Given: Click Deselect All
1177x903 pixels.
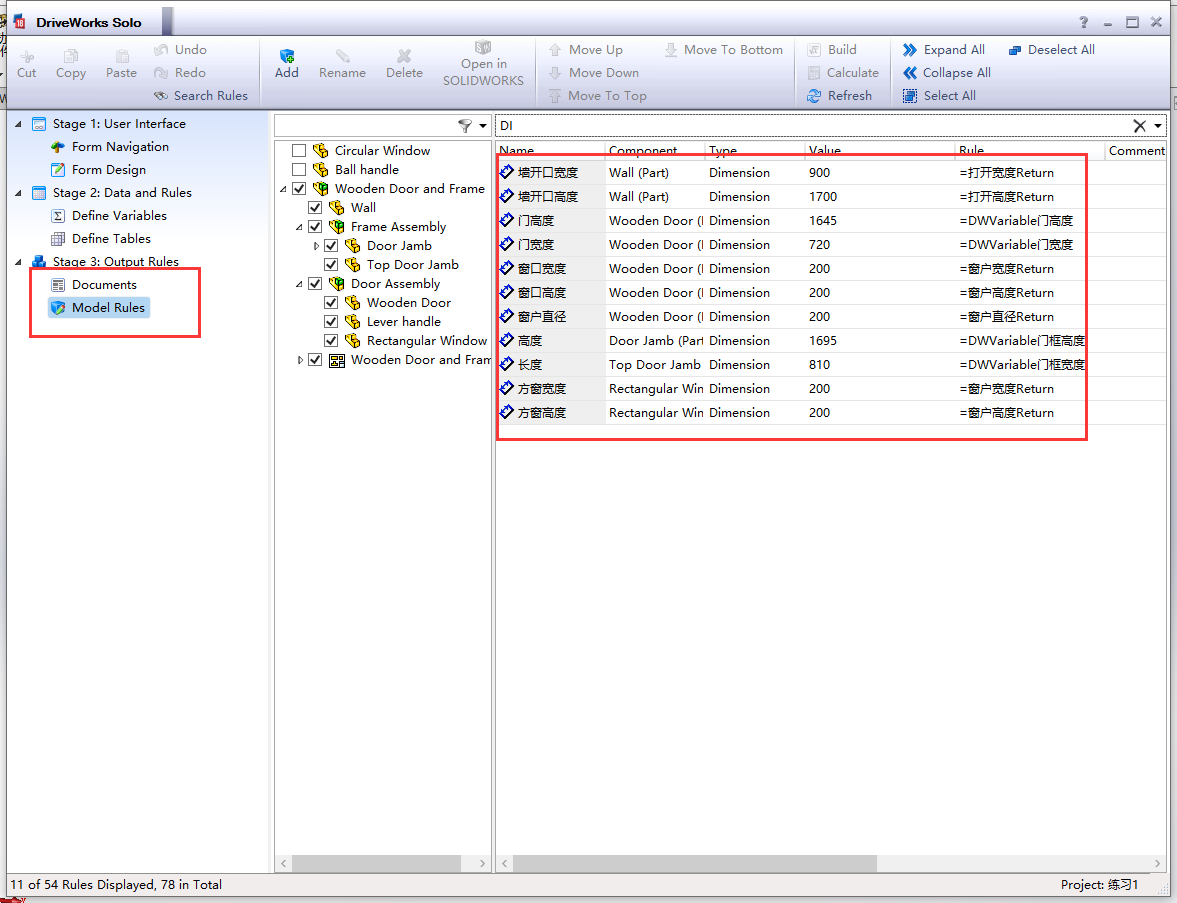Looking at the screenshot, I should pyautogui.click(x=1051, y=50).
